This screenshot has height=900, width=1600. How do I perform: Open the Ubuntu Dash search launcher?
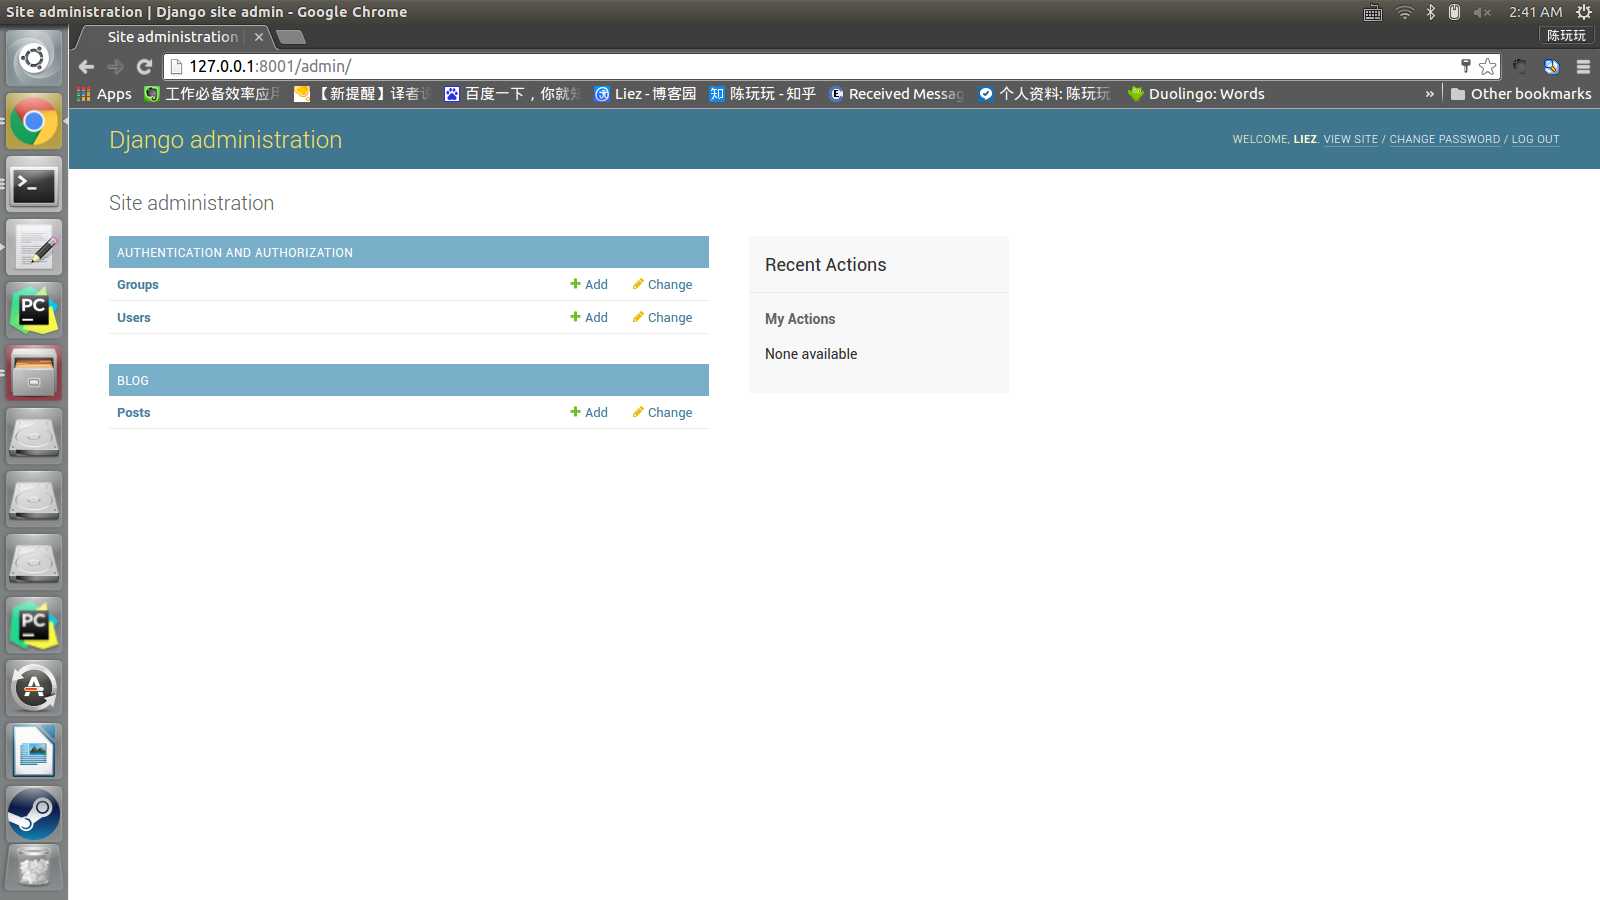[34, 58]
